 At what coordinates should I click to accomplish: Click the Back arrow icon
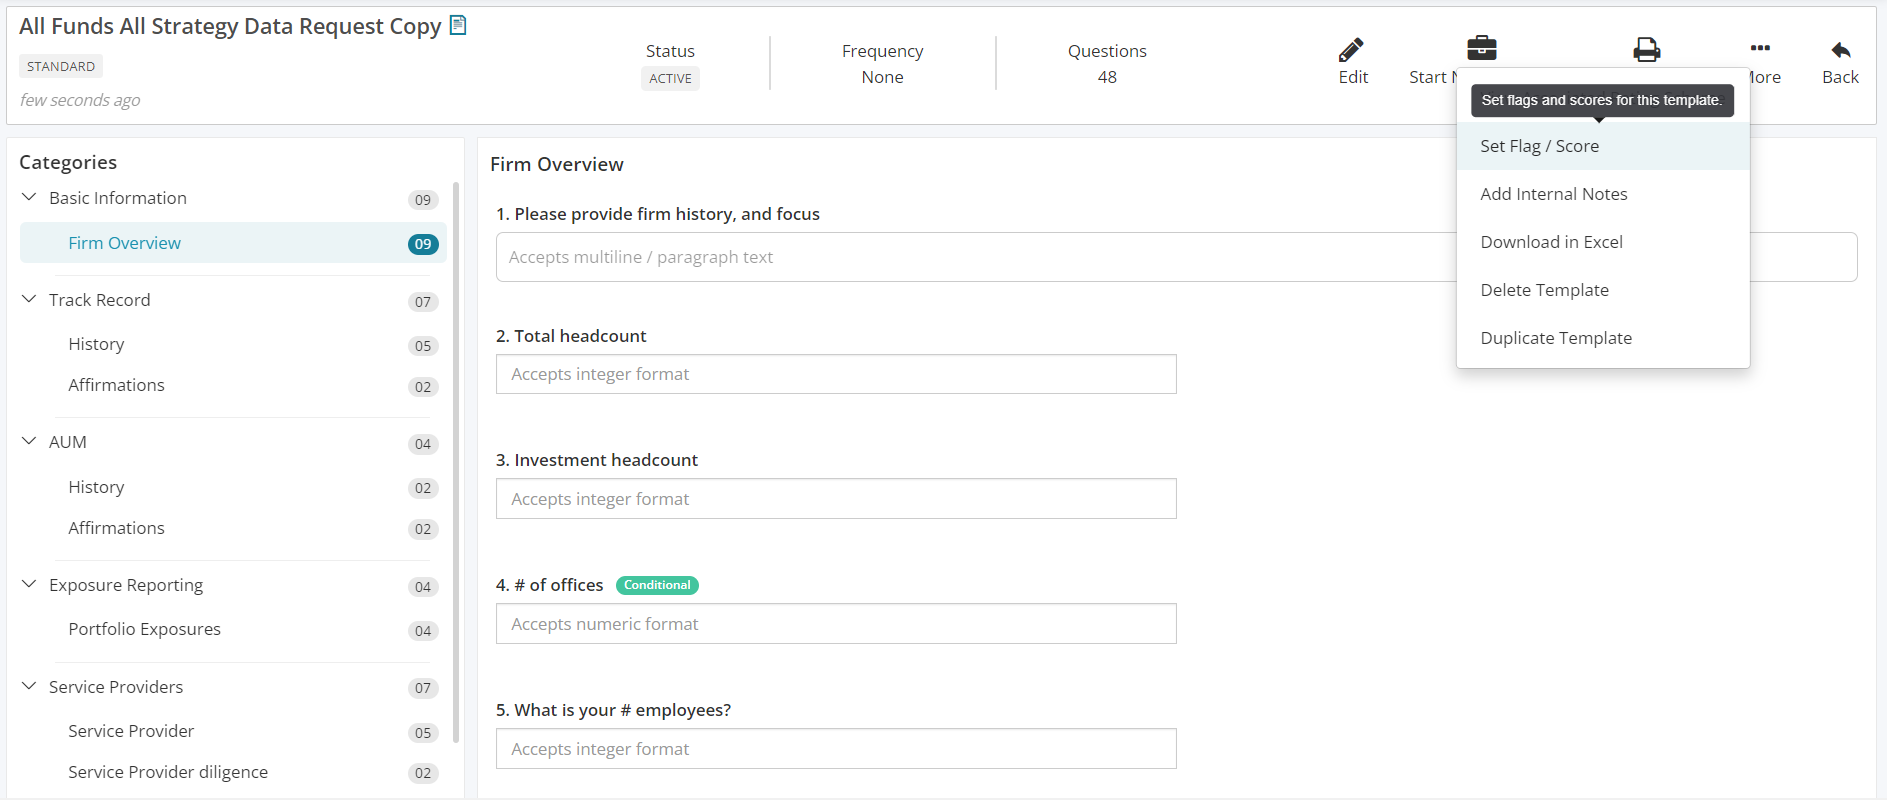point(1840,50)
